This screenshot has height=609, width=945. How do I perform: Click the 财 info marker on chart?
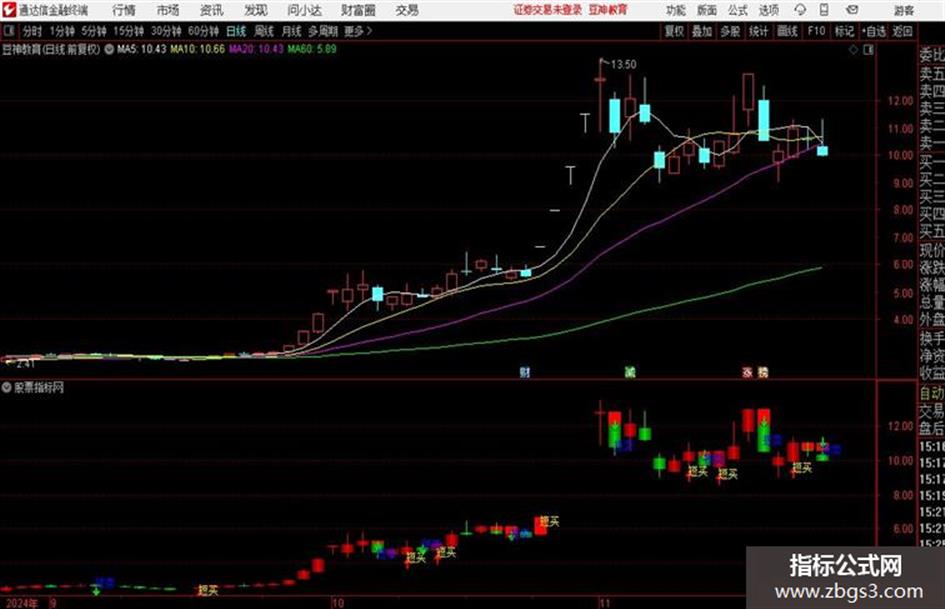pos(525,372)
